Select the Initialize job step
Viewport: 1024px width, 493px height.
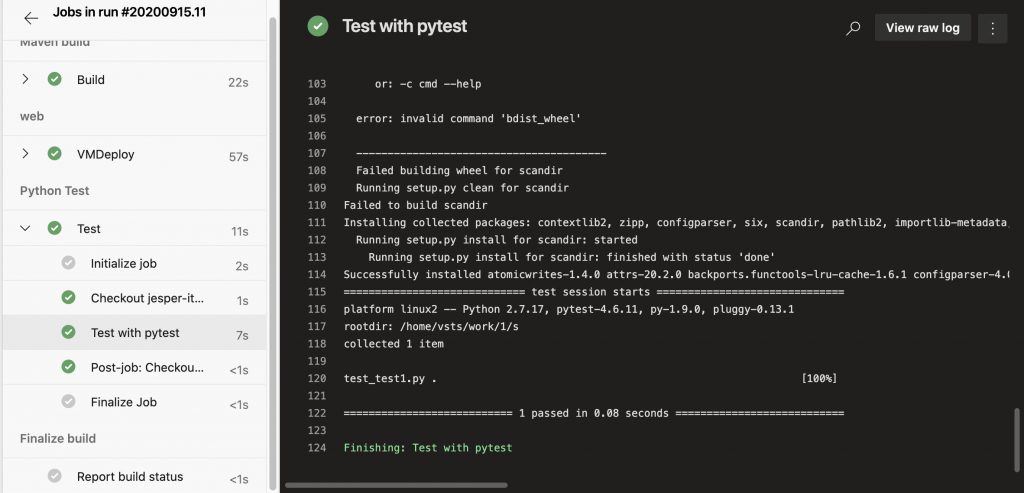[x=124, y=264]
